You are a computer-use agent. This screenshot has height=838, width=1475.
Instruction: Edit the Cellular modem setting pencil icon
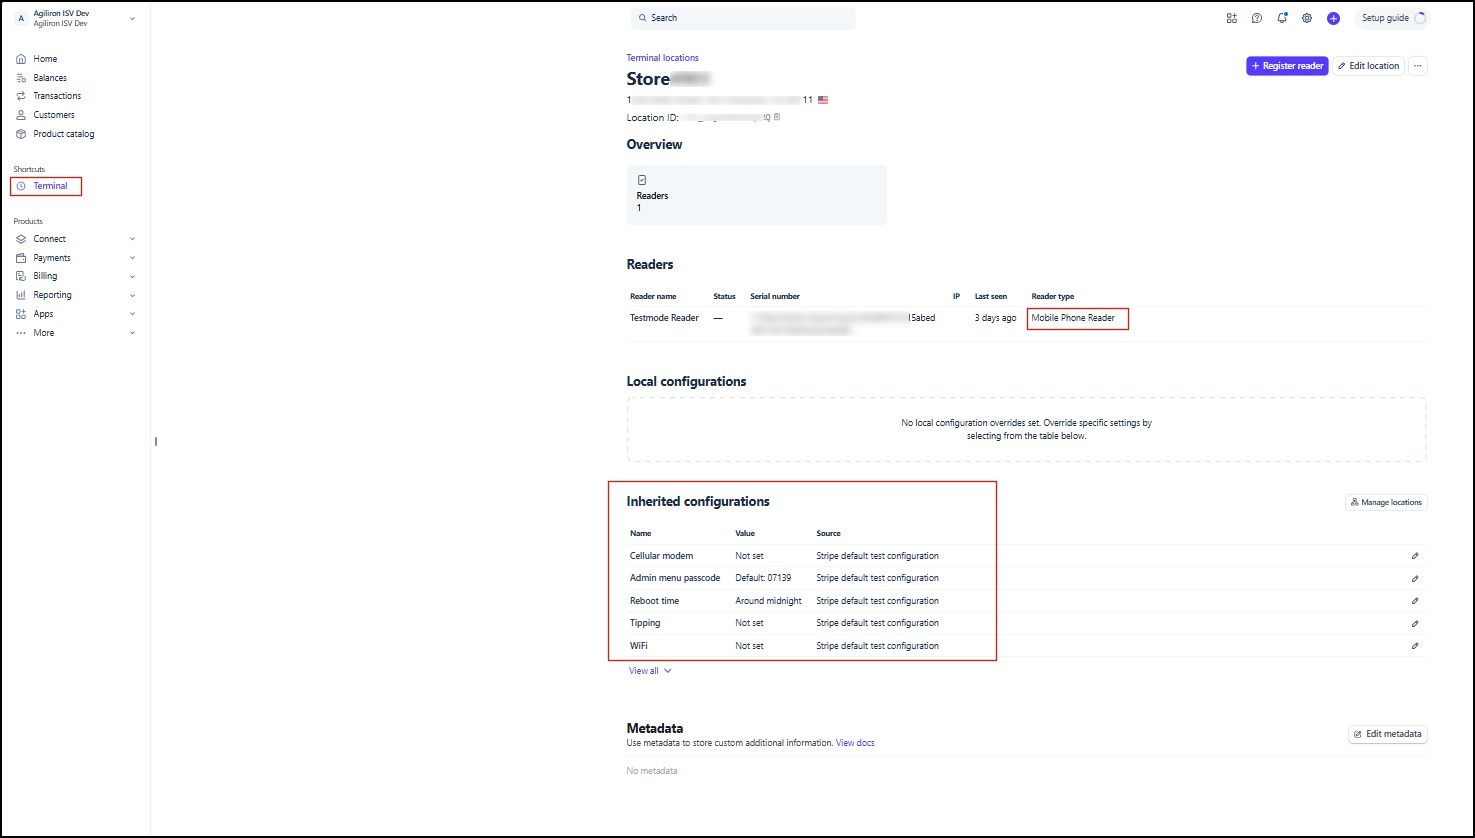click(x=1415, y=555)
